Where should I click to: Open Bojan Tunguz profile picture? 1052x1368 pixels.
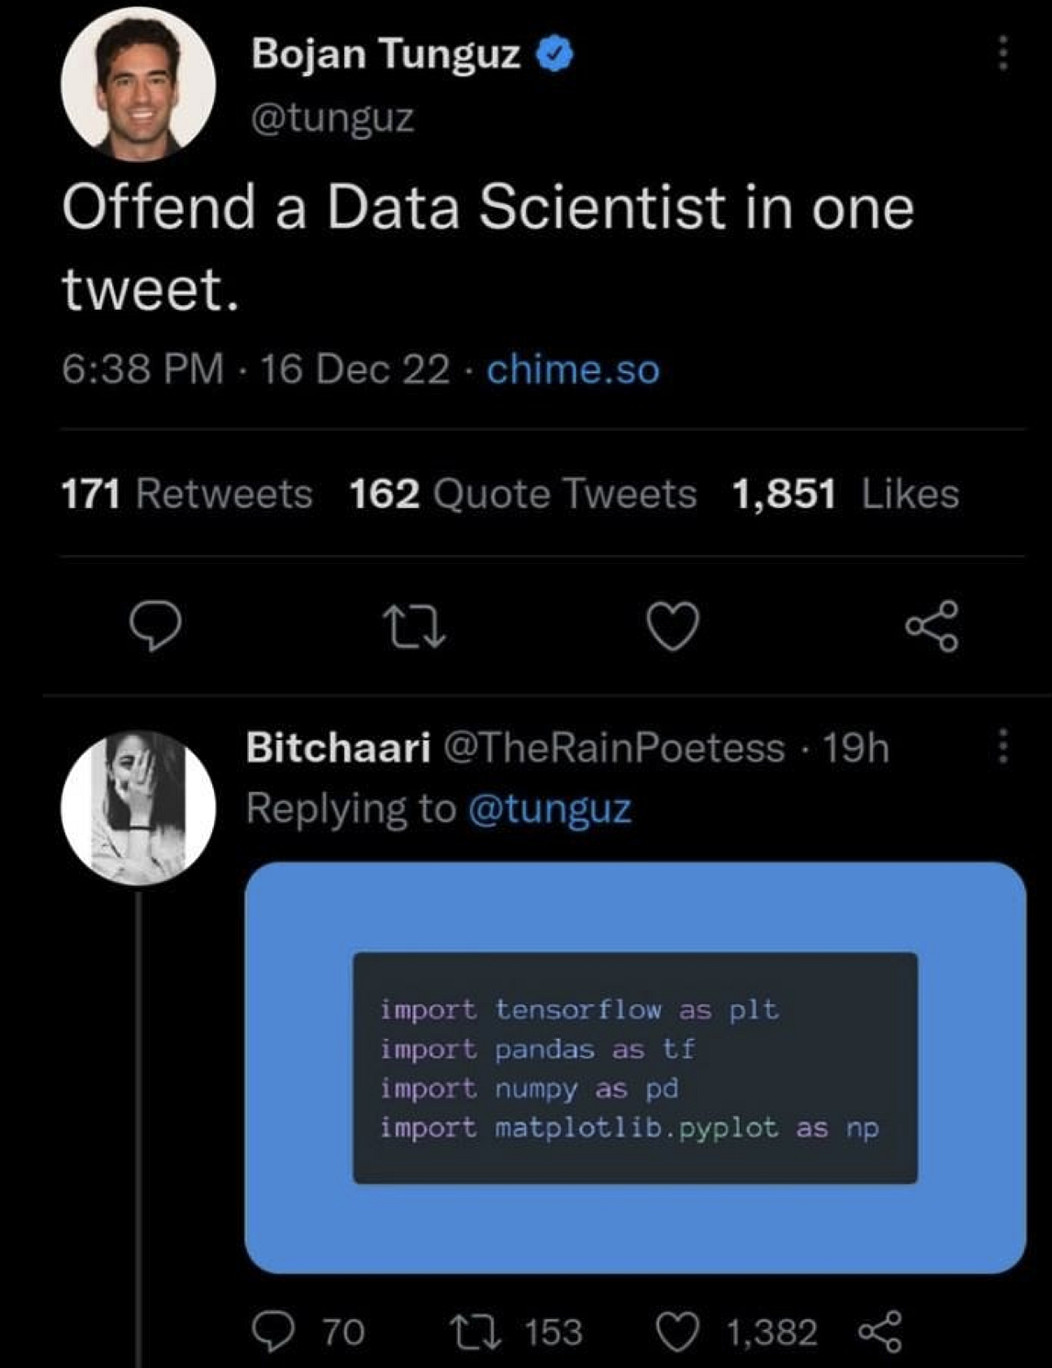click(x=138, y=85)
